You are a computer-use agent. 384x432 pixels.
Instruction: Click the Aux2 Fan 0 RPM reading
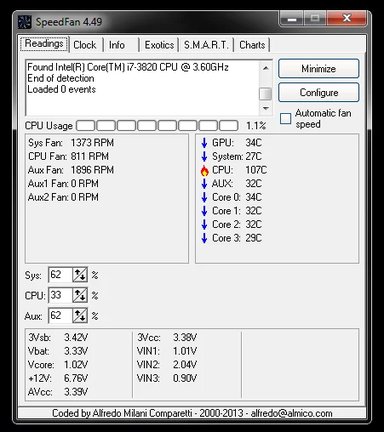click(x=63, y=198)
